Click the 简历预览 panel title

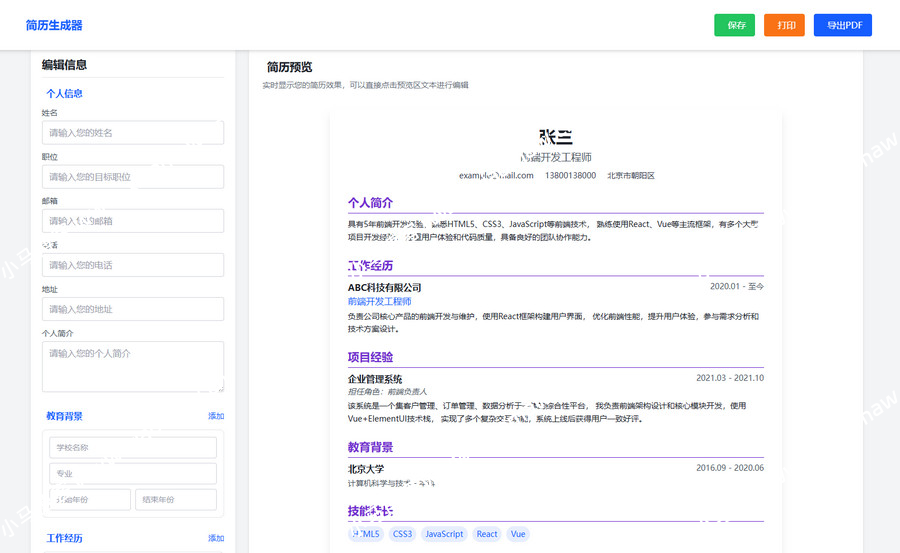point(289,67)
